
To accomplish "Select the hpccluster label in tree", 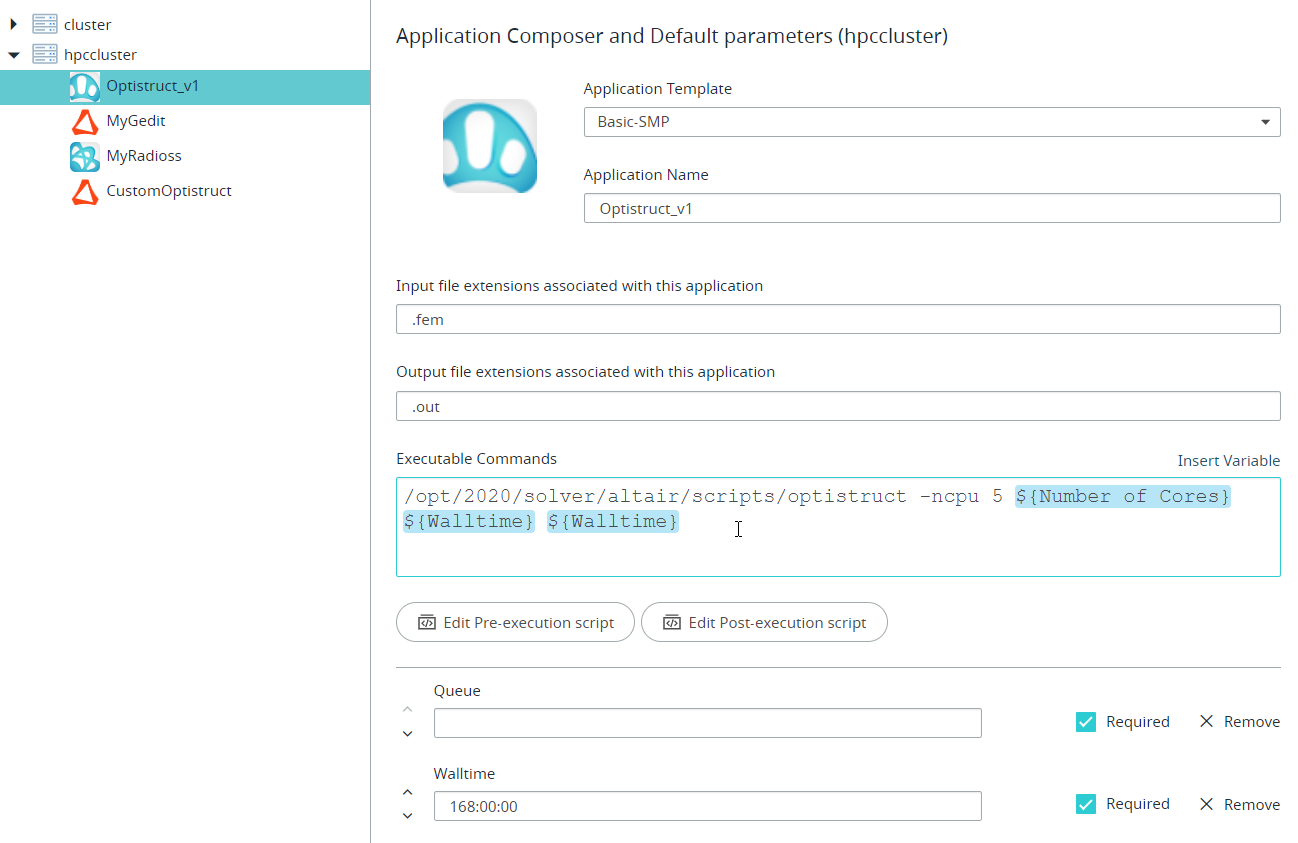I will click(x=100, y=55).
